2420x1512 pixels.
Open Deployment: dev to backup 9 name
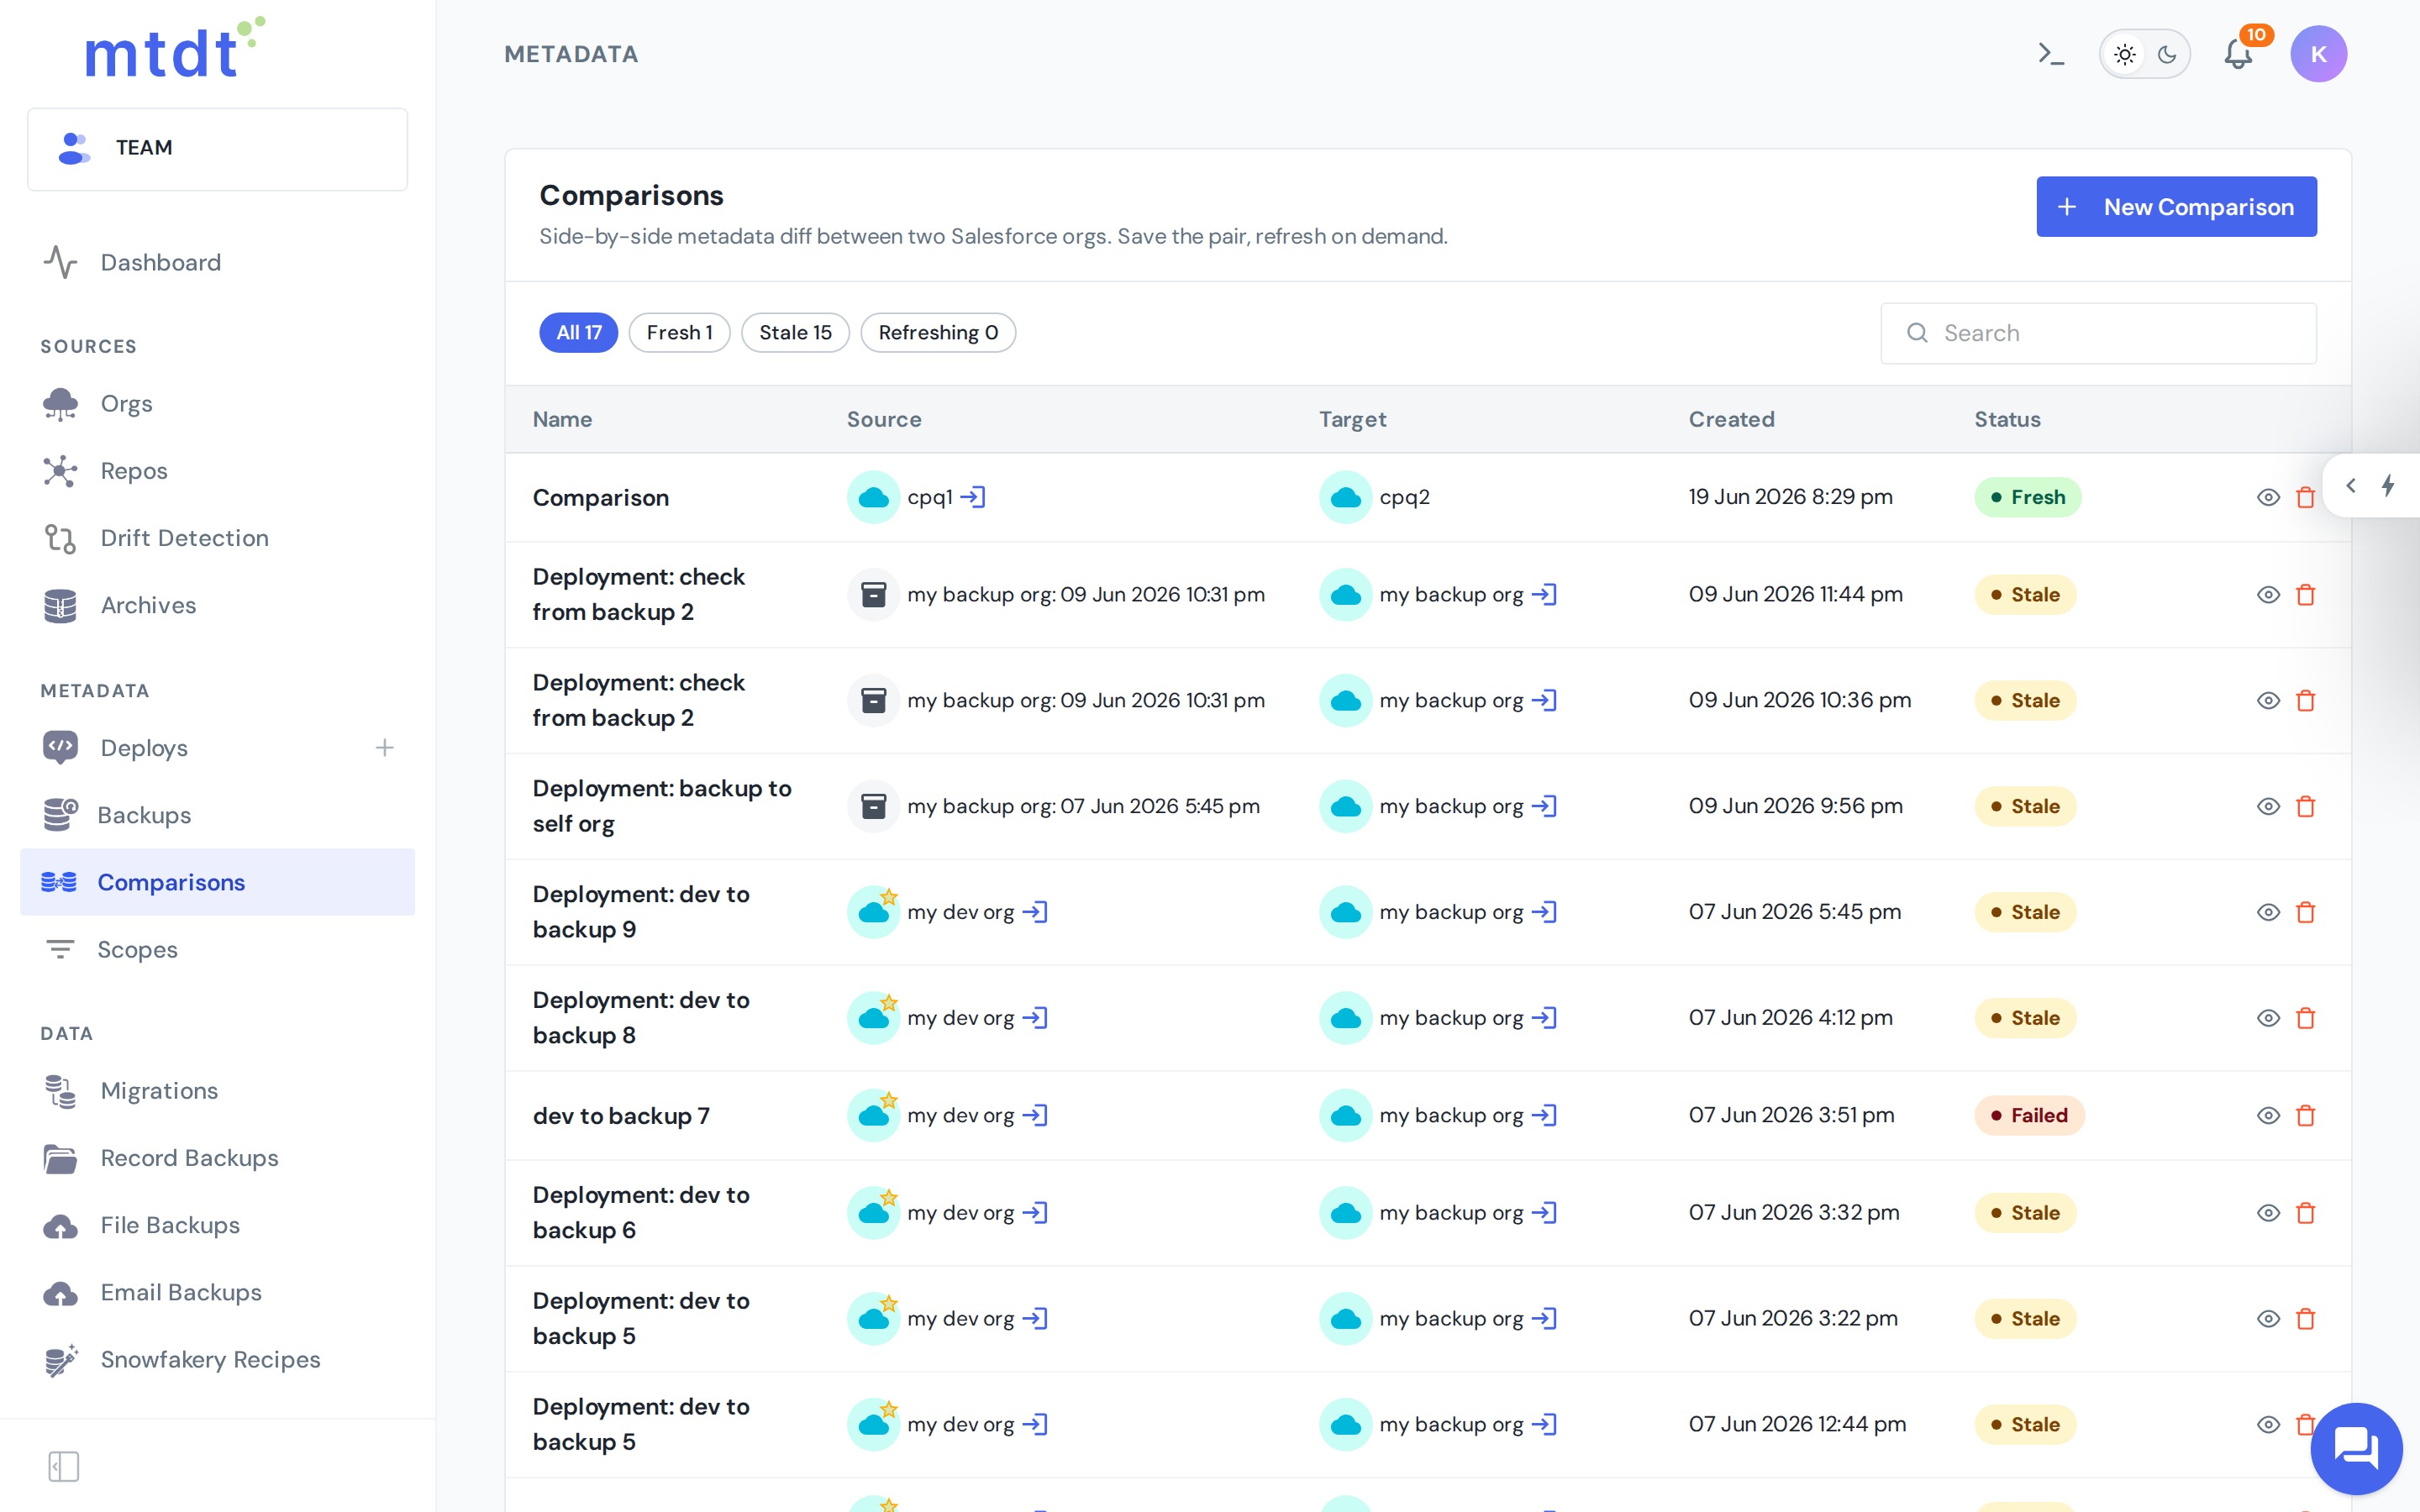click(x=641, y=912)
